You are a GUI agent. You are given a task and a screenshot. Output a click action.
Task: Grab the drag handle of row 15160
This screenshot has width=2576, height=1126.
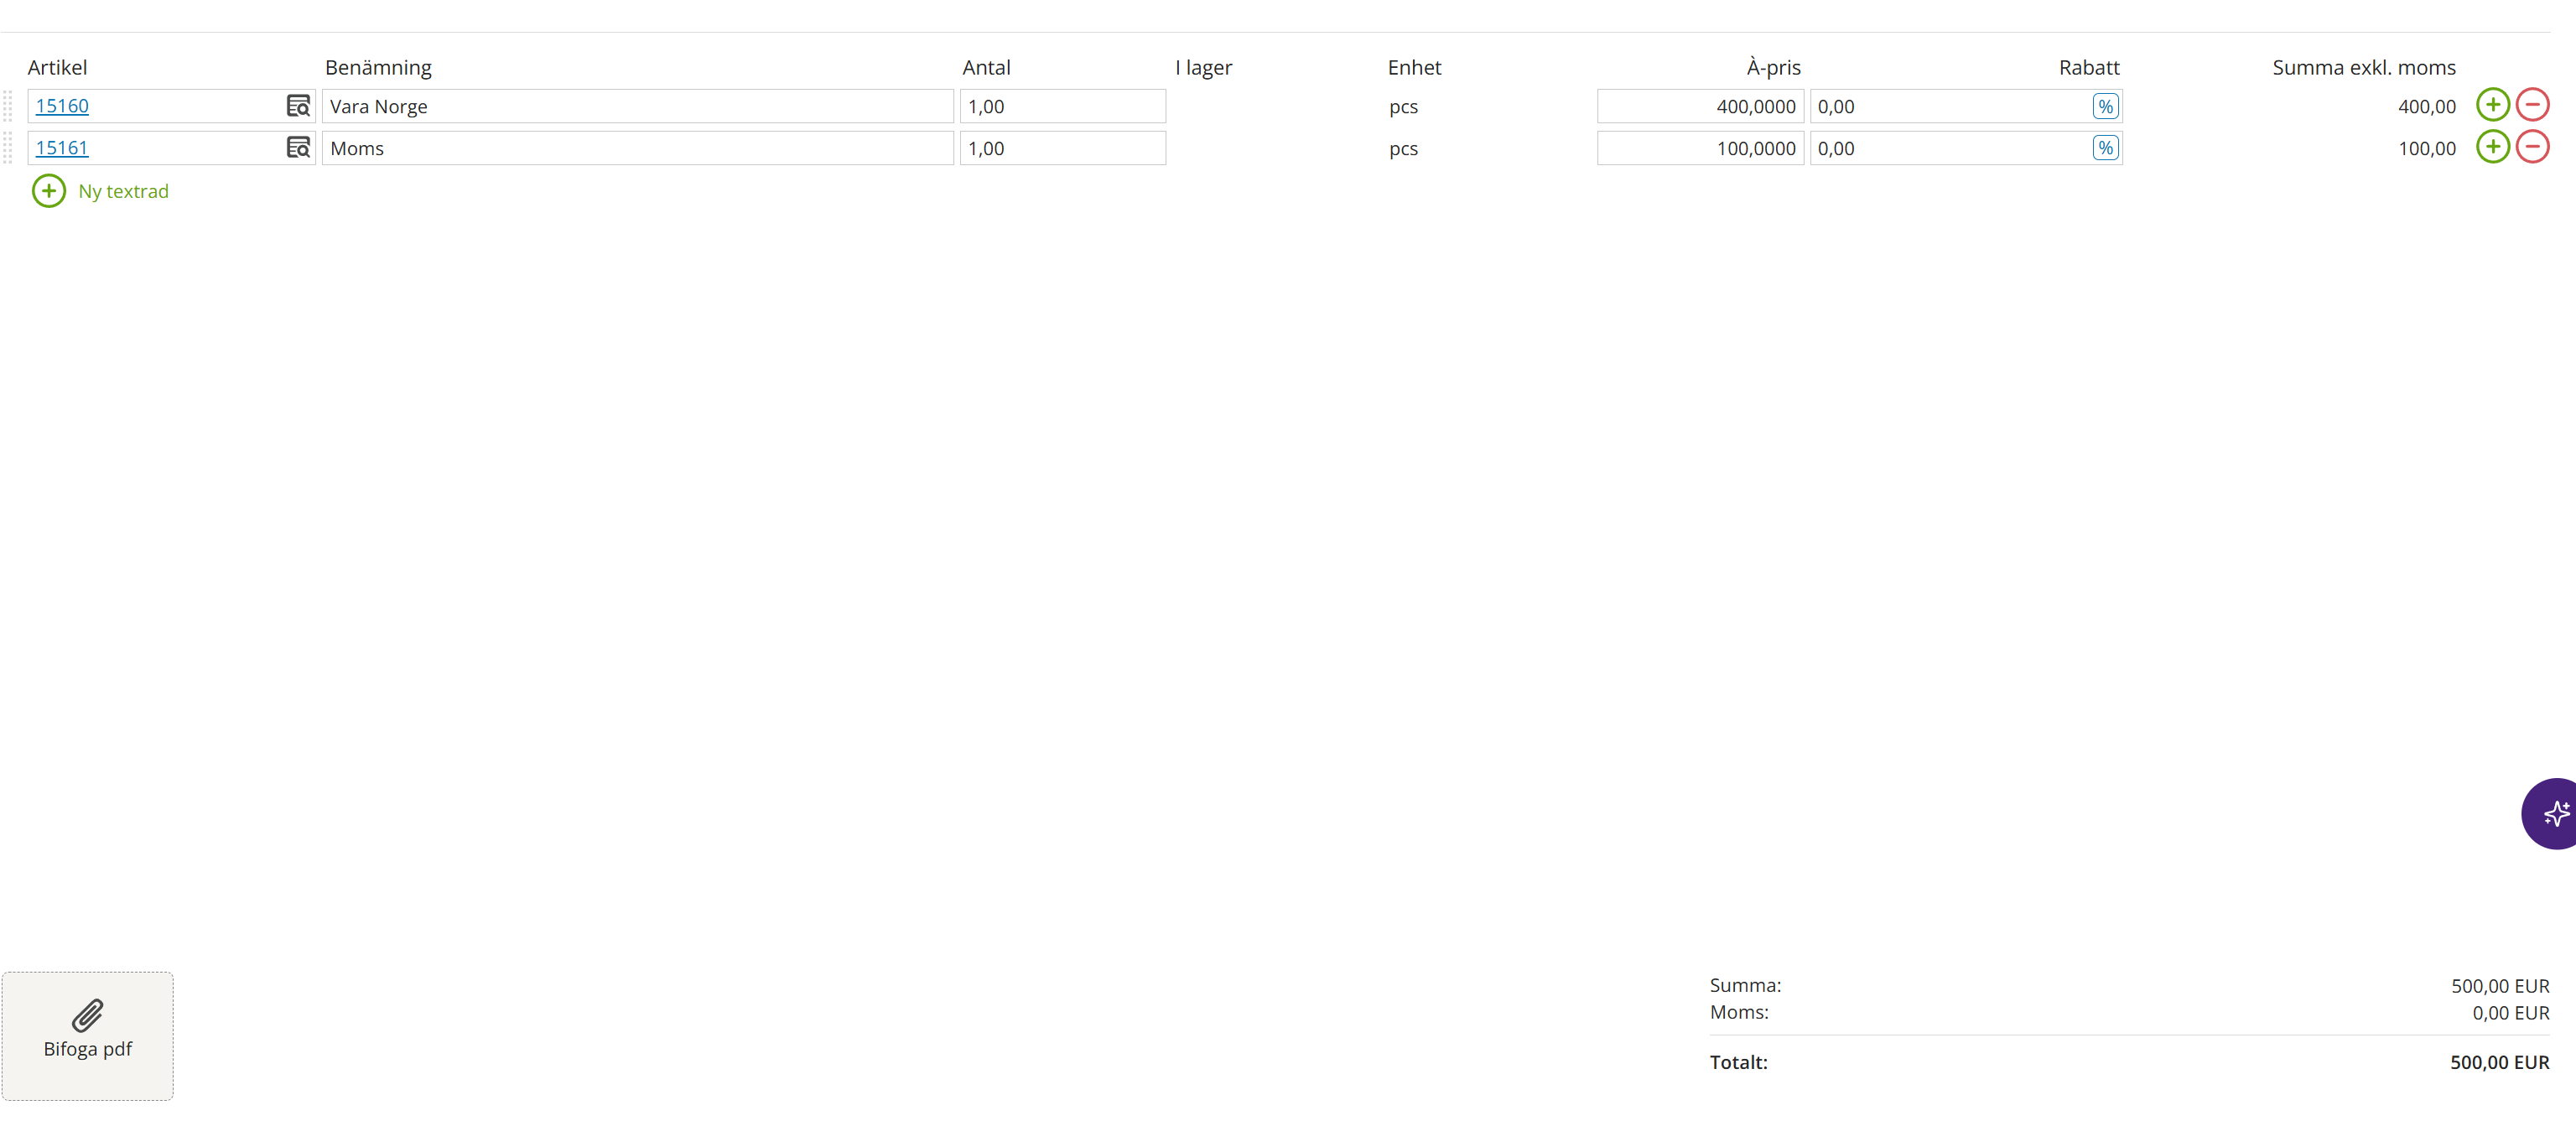click(8, 106)
